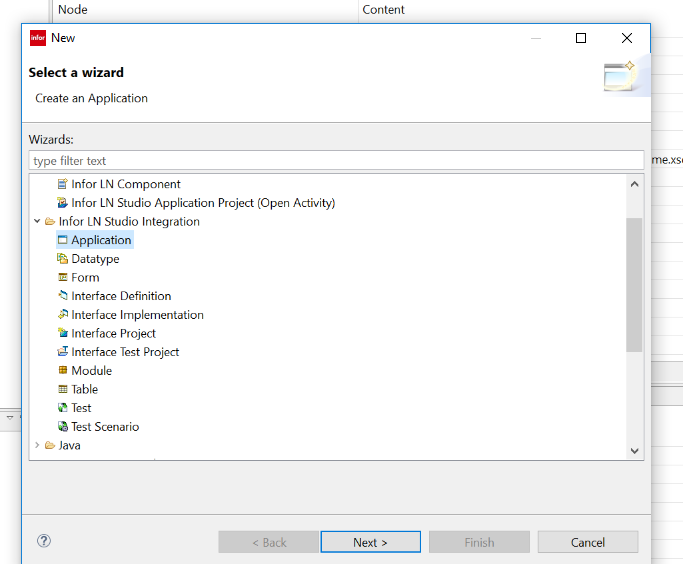683x564 pixels.
Task: Click the Infor logo in title bar
Action: [38, 38]
